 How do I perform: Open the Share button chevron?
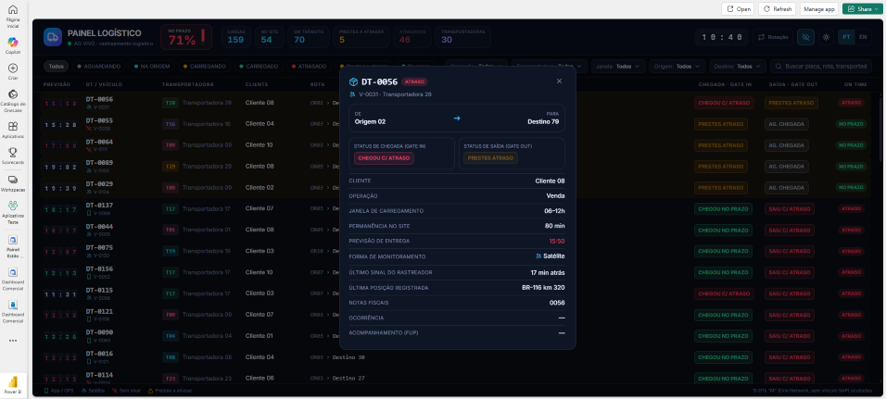[876, 9]
